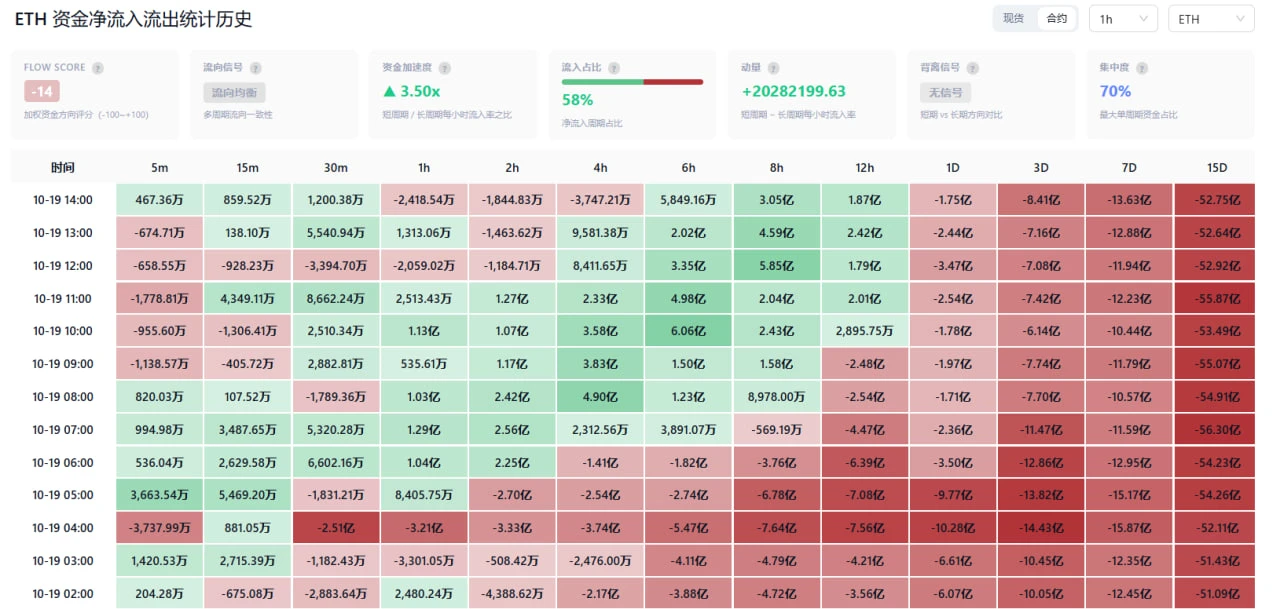1280x609 pixels.
Task: Select the 12h column header
Action: point(865,167)
